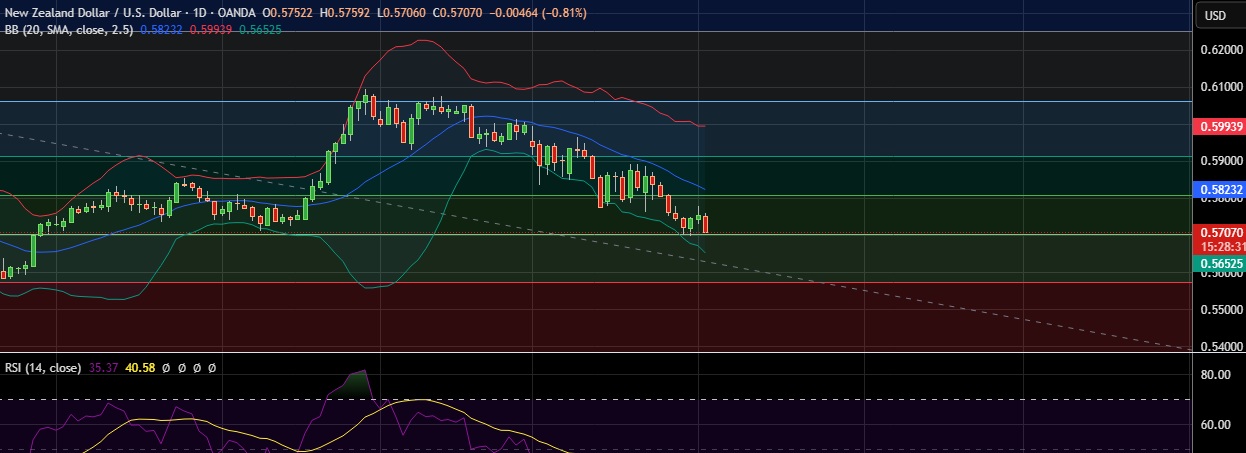The height and width of the screenshot is (453, 1246).
Task: Click the green 0.56525 price scale label
Action: (1219, 262)
